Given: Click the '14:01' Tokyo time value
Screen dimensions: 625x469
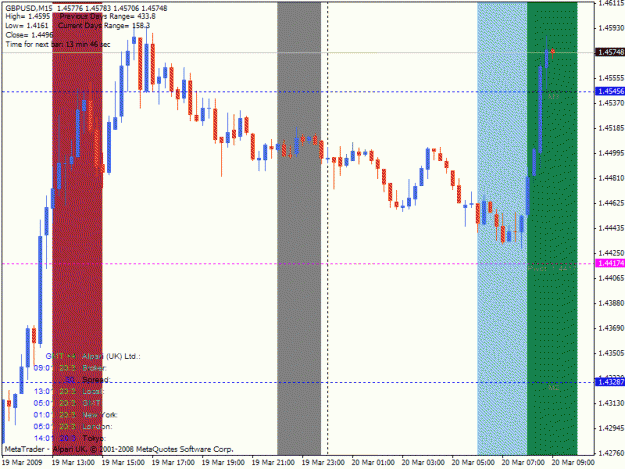Looking at the screenshot, I should (x=43, y=438).
